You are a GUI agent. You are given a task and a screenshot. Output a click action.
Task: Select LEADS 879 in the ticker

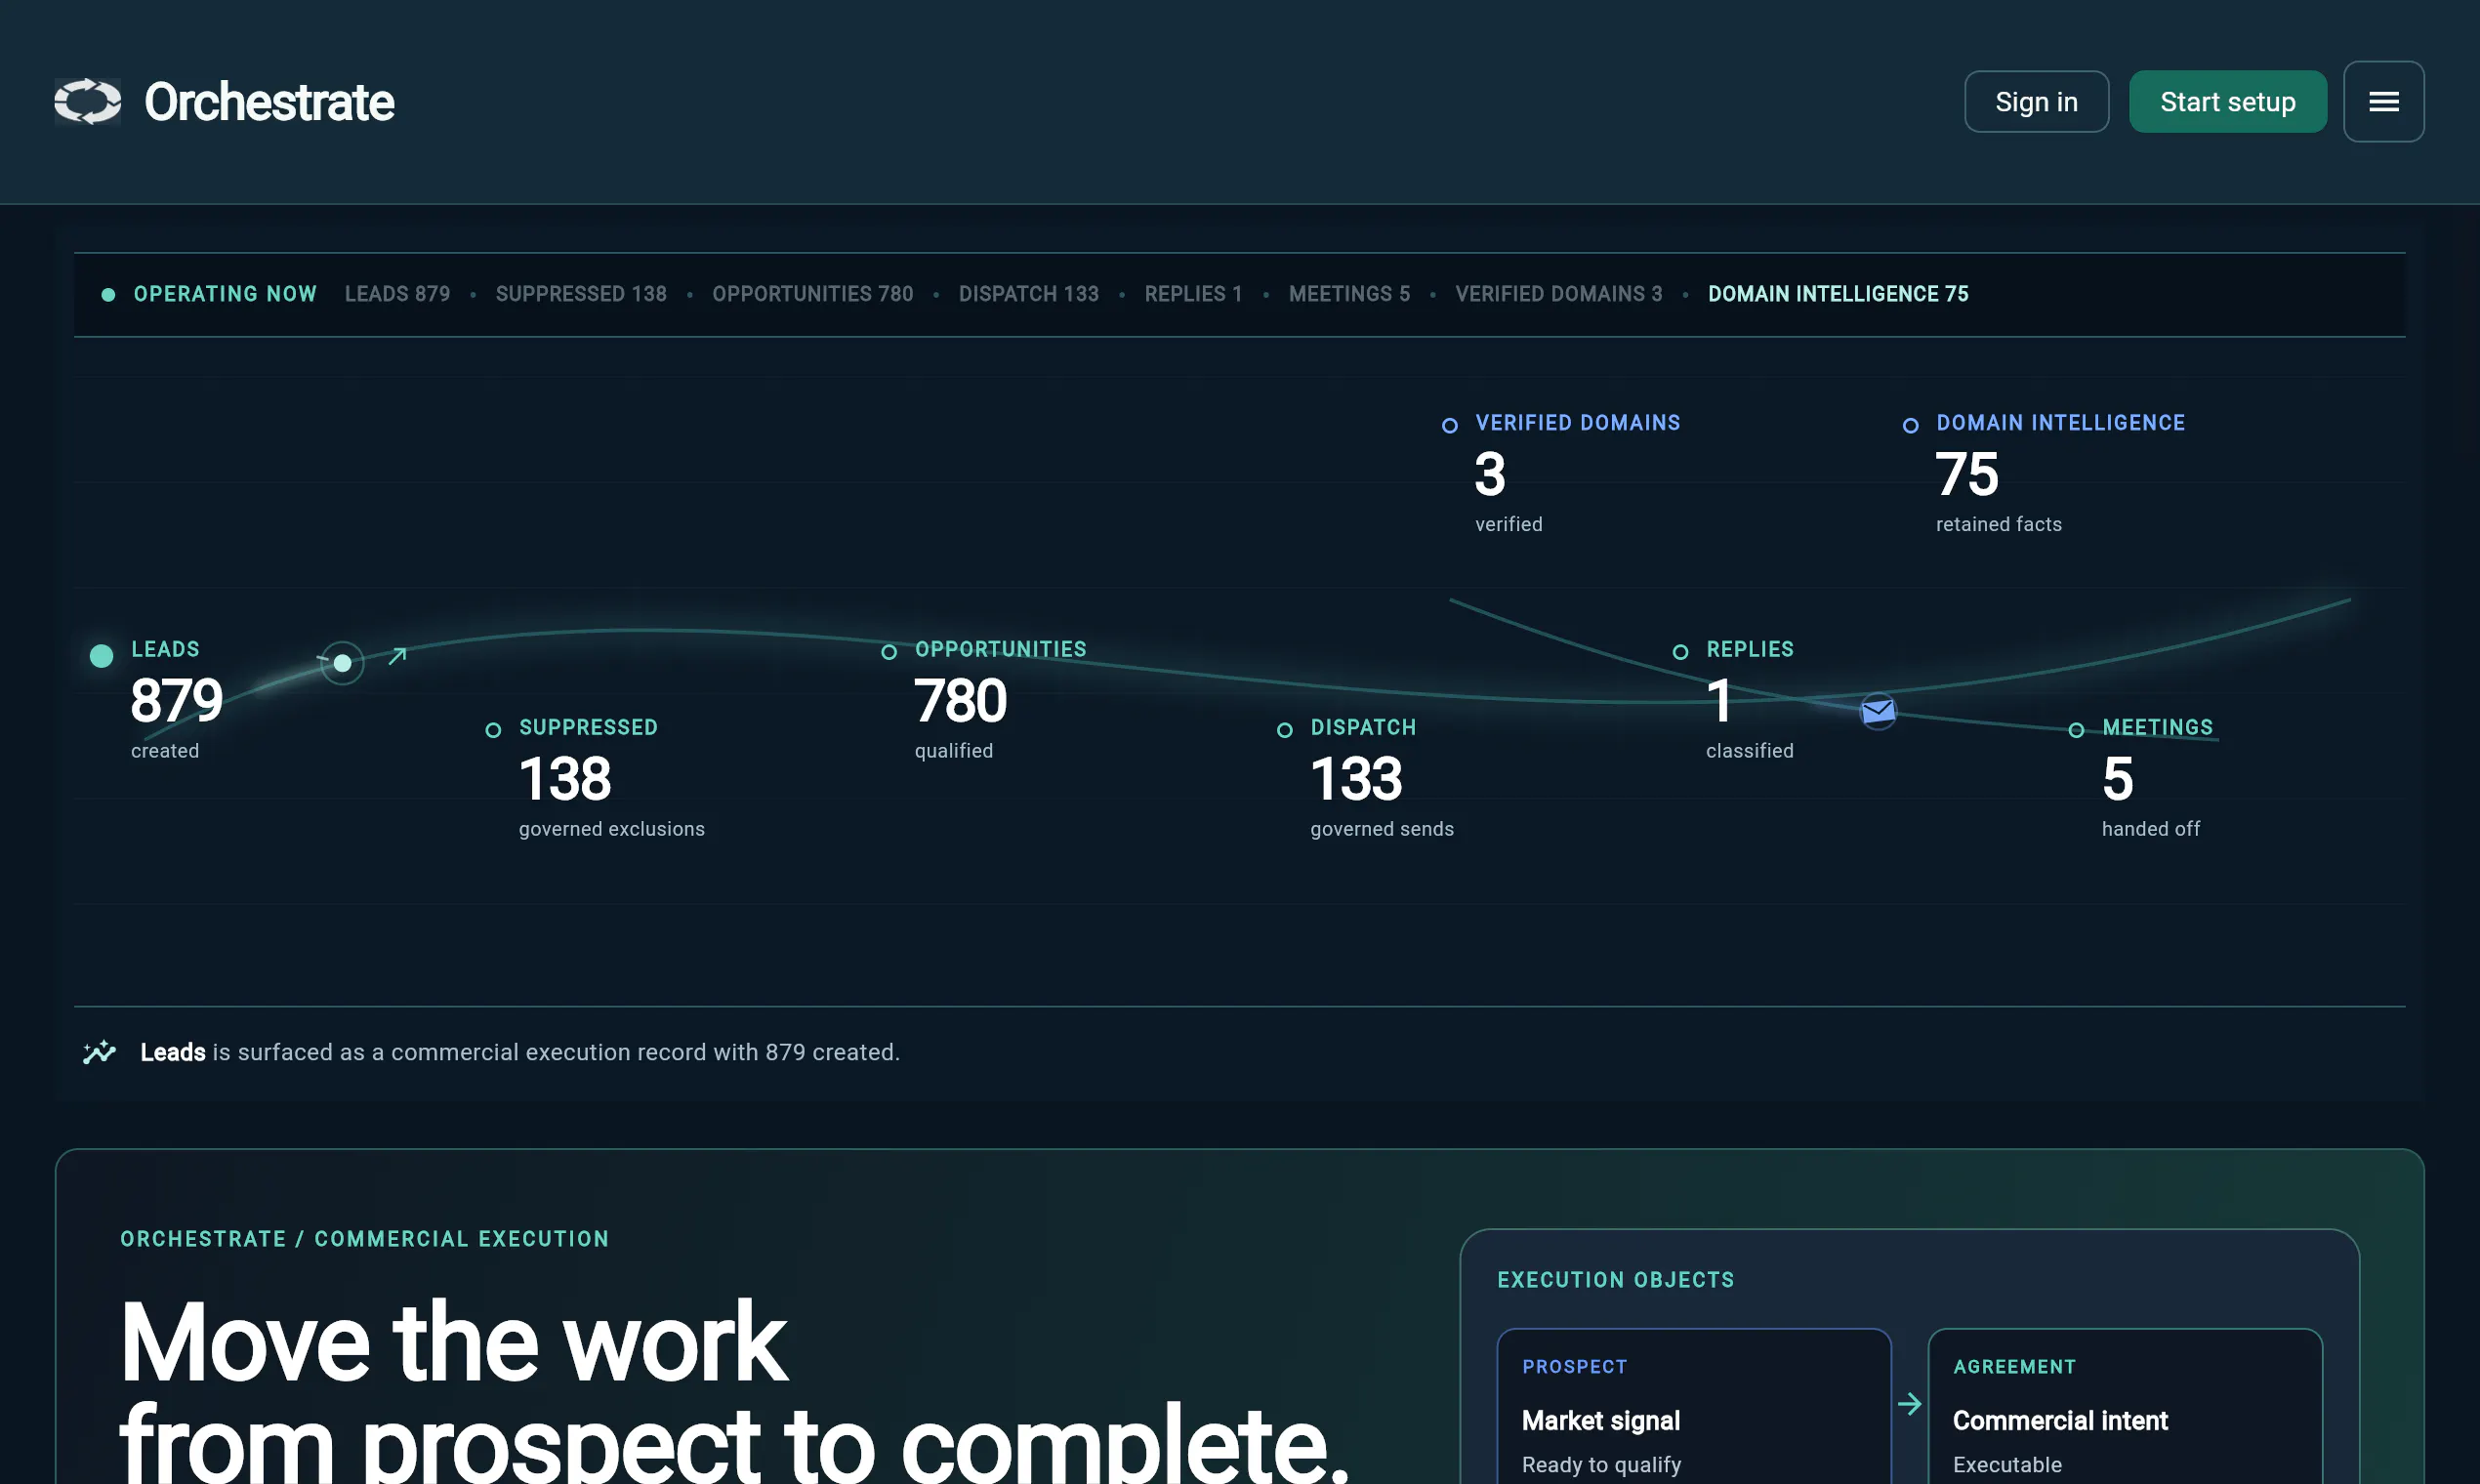coord(397,294)
